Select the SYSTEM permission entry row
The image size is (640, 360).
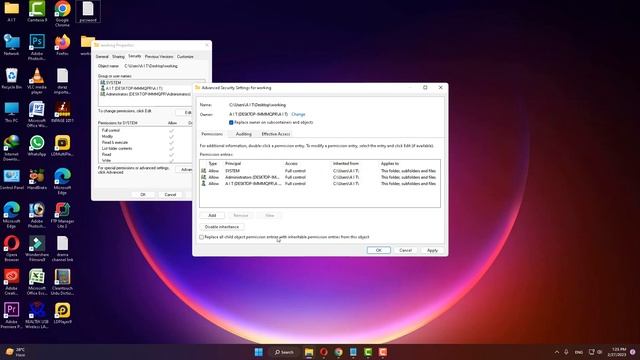click(320, 171)
